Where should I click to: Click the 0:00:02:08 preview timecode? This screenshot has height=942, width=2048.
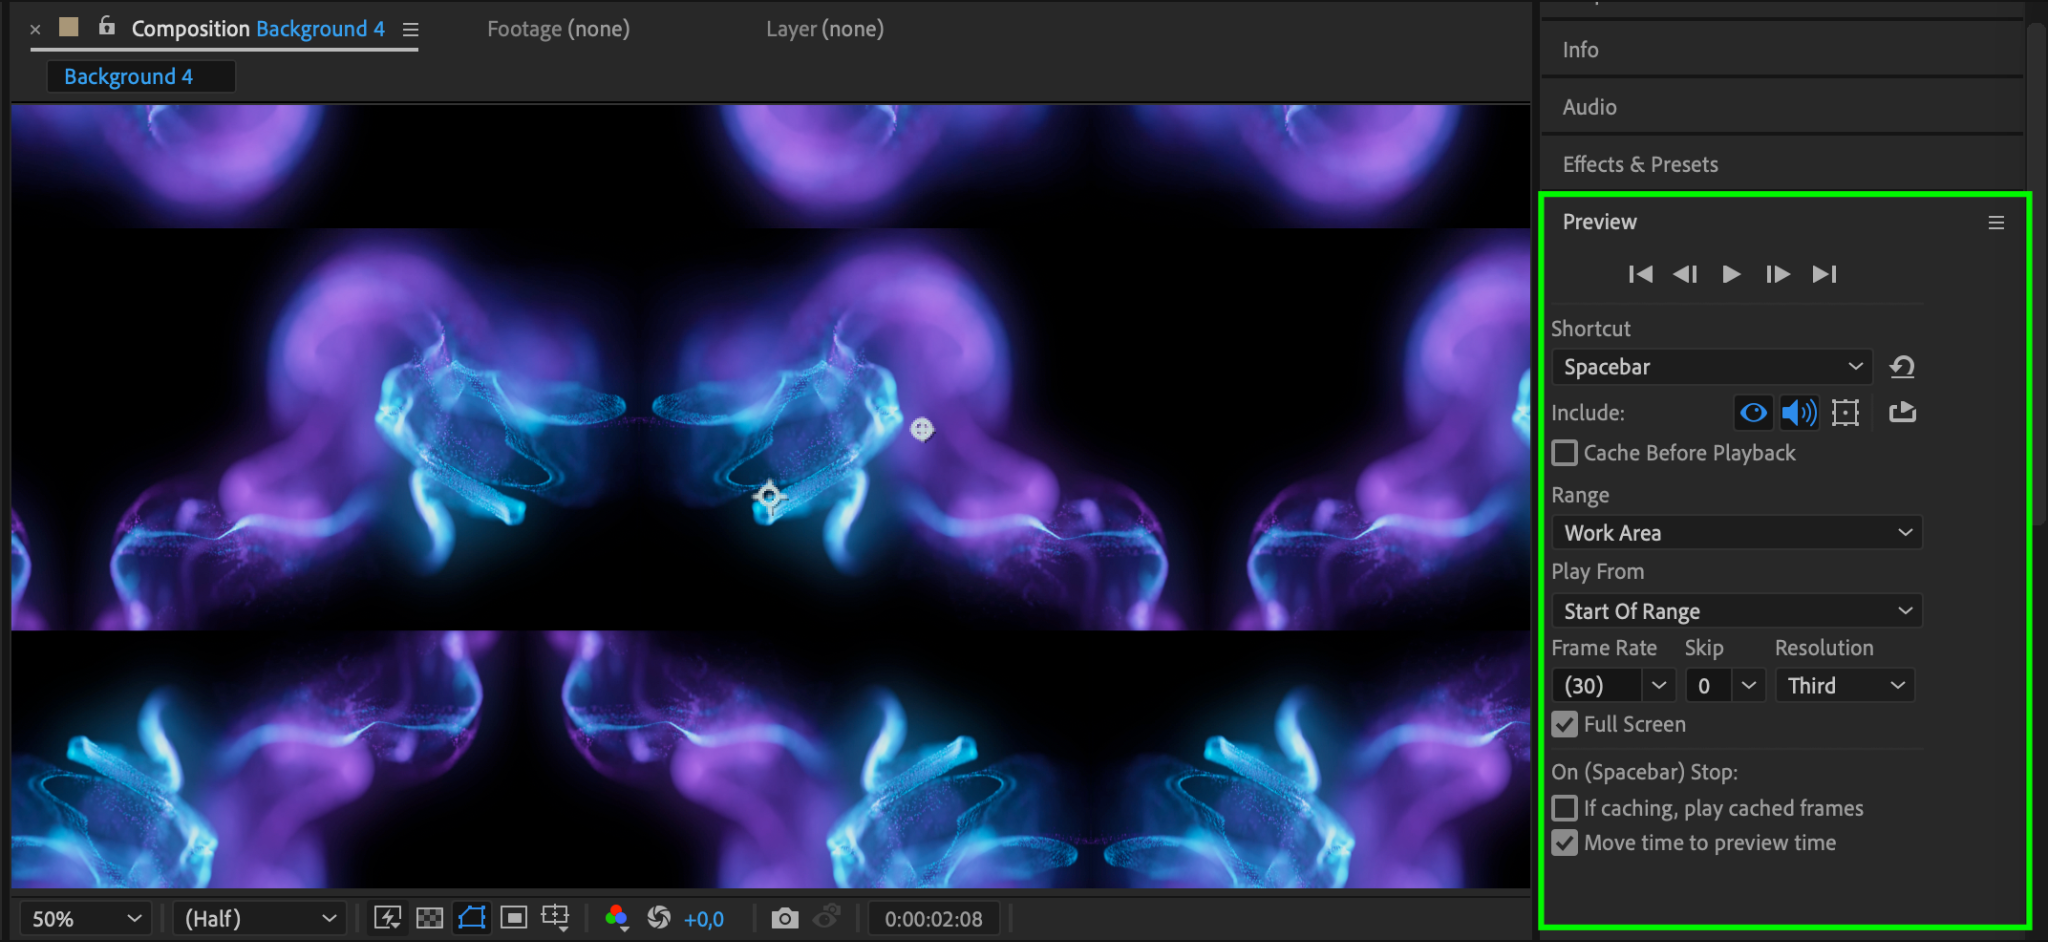pyautogui.click(x=934, y=919)
